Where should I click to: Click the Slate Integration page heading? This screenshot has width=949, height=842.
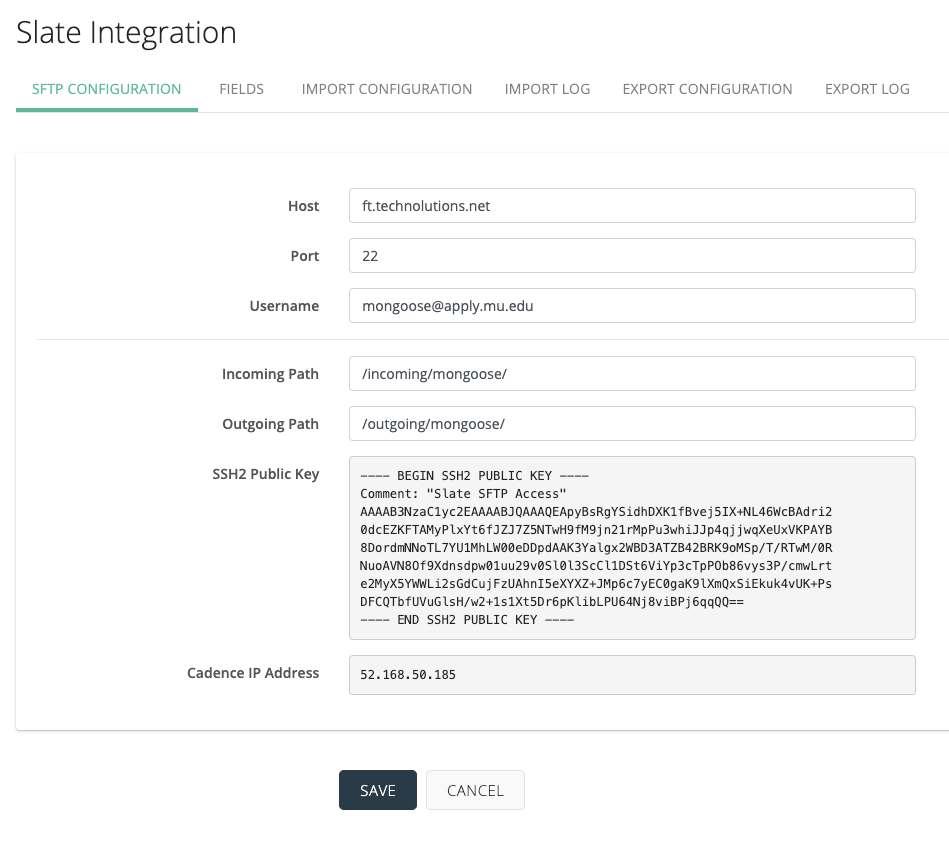[x=127, y=32]
